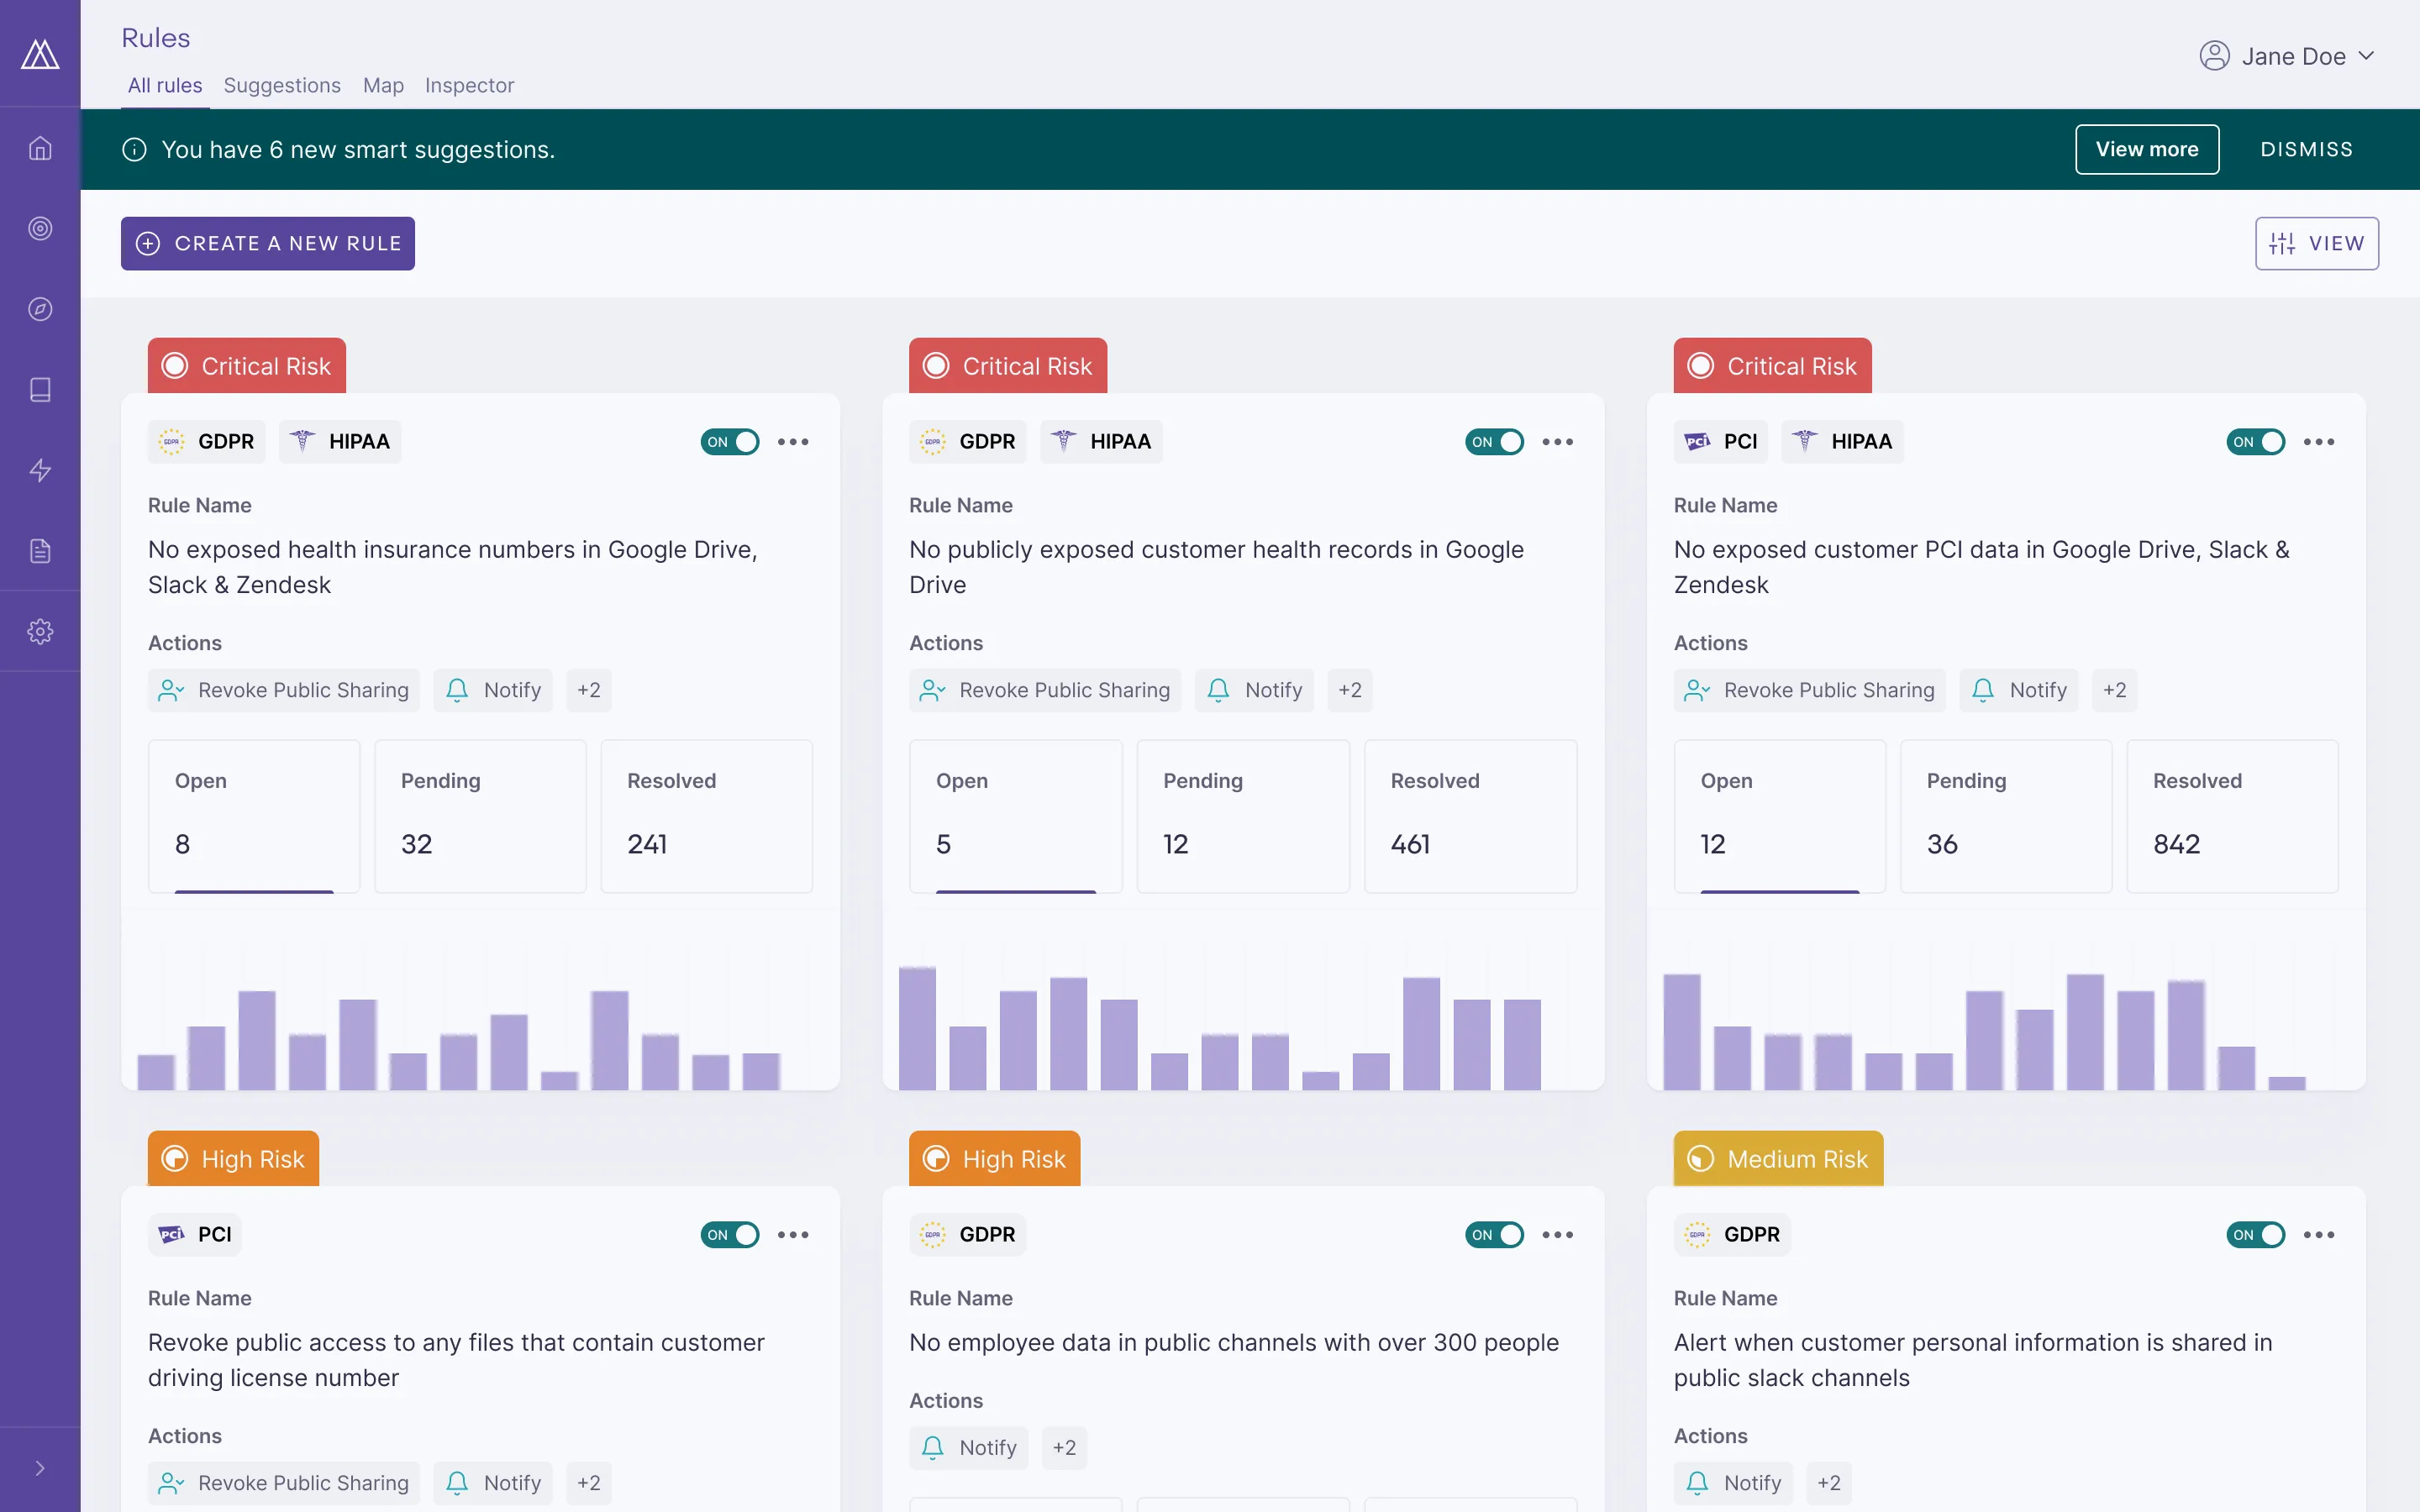The width and height of the screenshot is (2420, 1512).
Task: Click CREATE A NEW RULE
Action: tap(267, 243)
